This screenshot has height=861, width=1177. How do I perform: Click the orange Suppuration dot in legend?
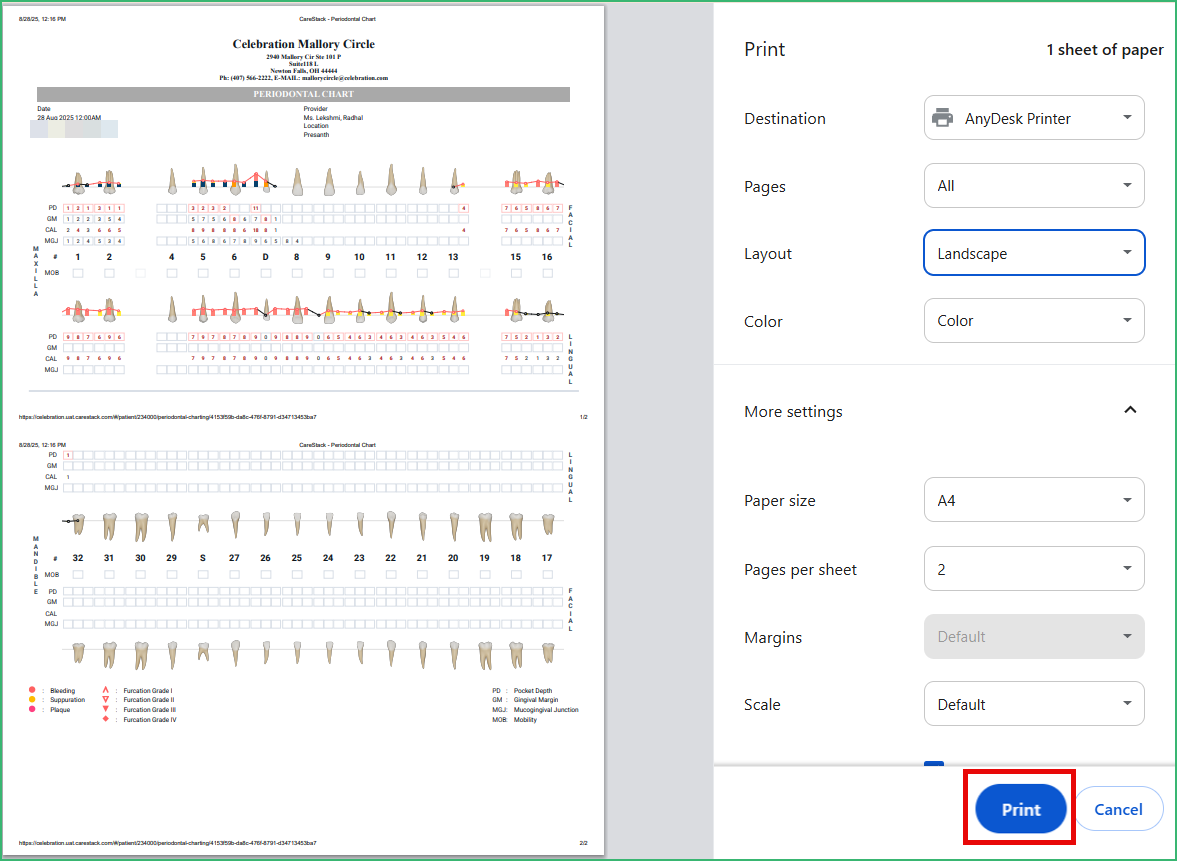[x=31, y=699]
